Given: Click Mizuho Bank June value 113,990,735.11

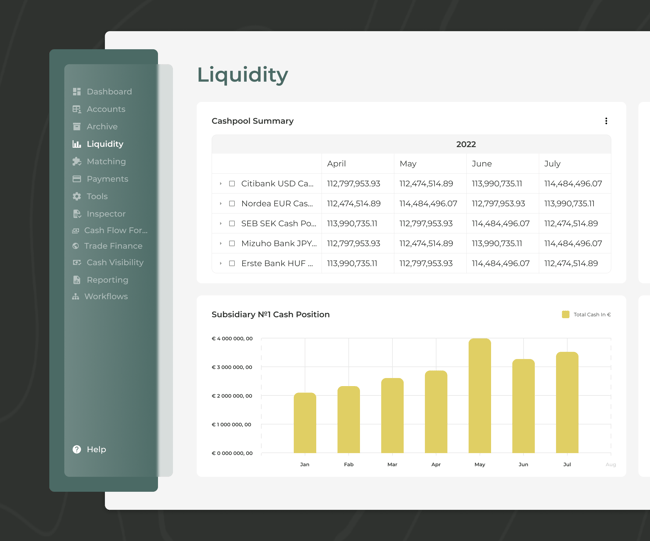Looking at the screenshot, I should (x=497, y=243).
